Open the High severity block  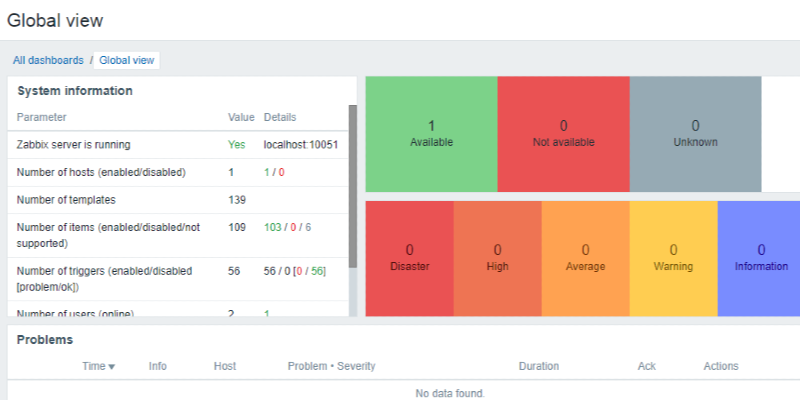click(x=497, y=258)
